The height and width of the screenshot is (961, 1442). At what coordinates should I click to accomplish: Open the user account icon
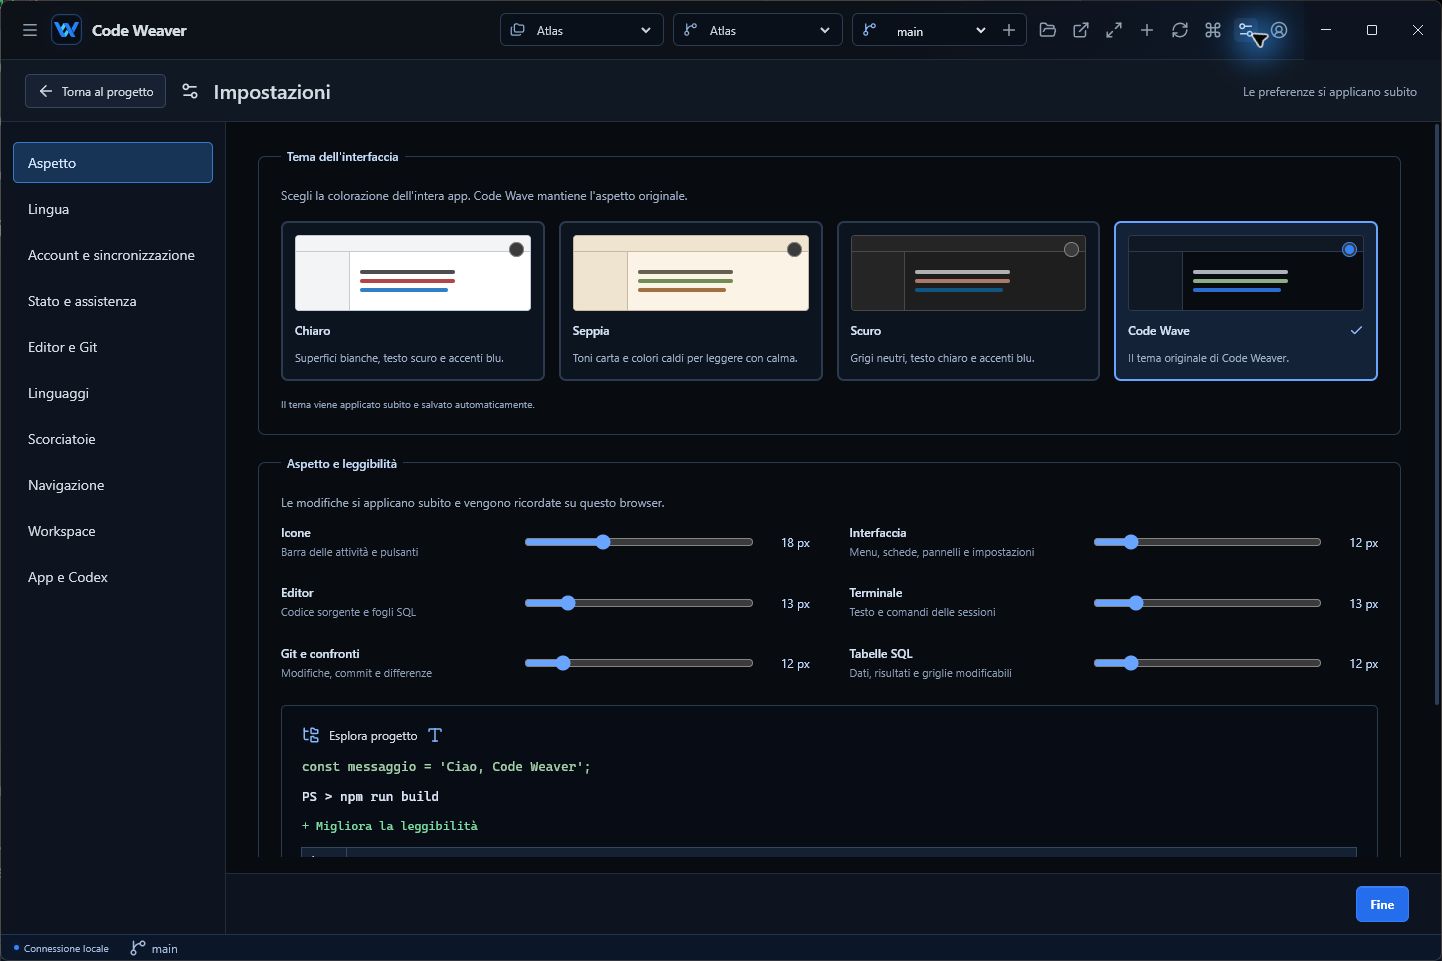click(x=1279, y=30)
